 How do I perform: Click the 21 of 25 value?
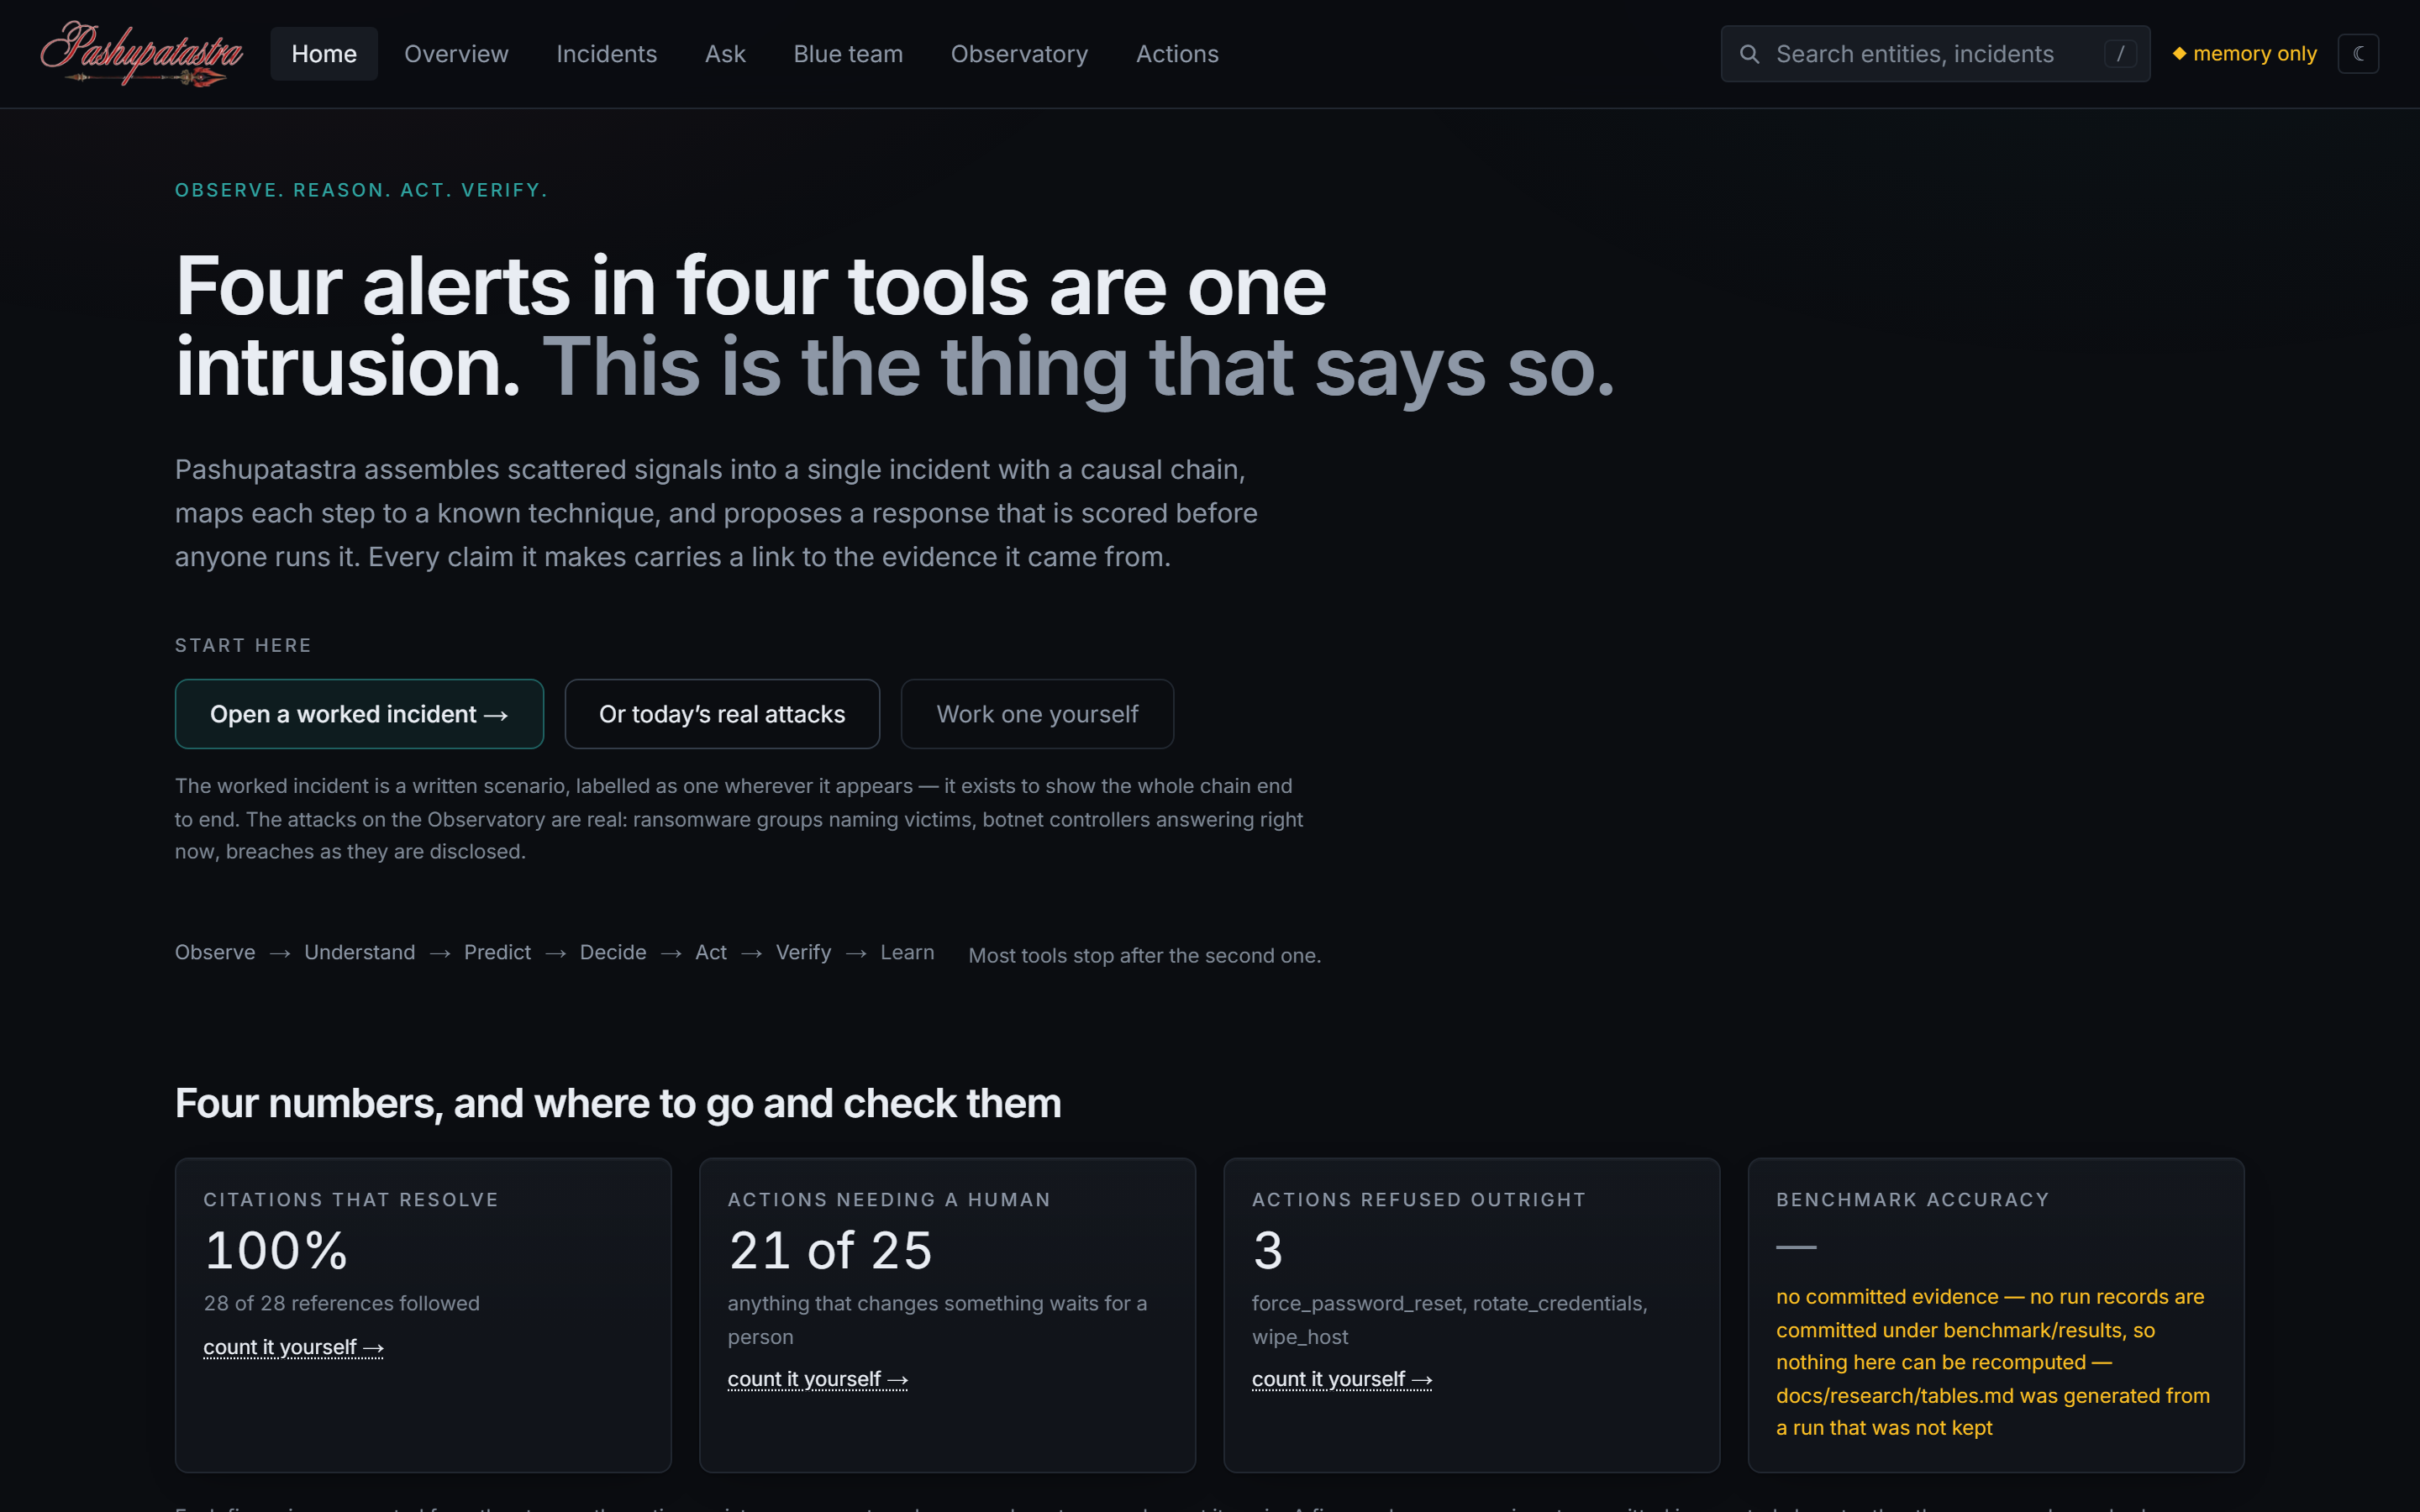[830, 1250]
